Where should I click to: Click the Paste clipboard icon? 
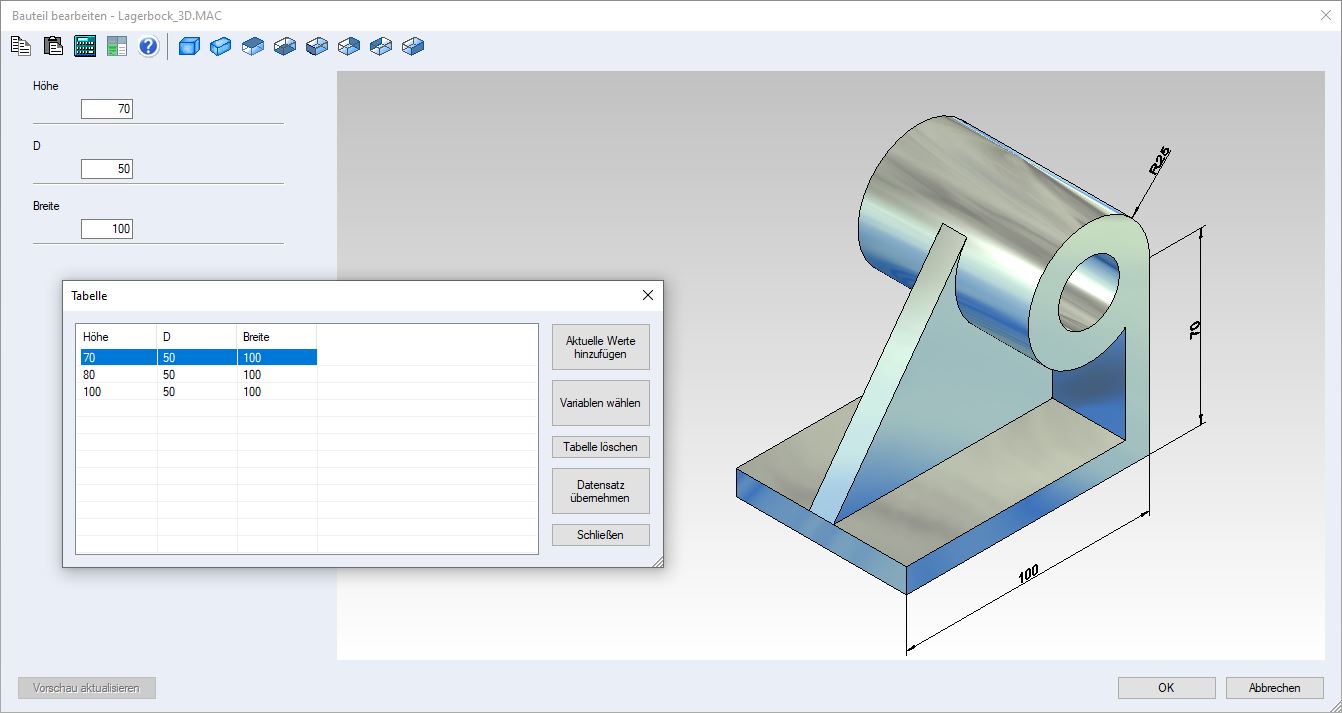point(53,46)
